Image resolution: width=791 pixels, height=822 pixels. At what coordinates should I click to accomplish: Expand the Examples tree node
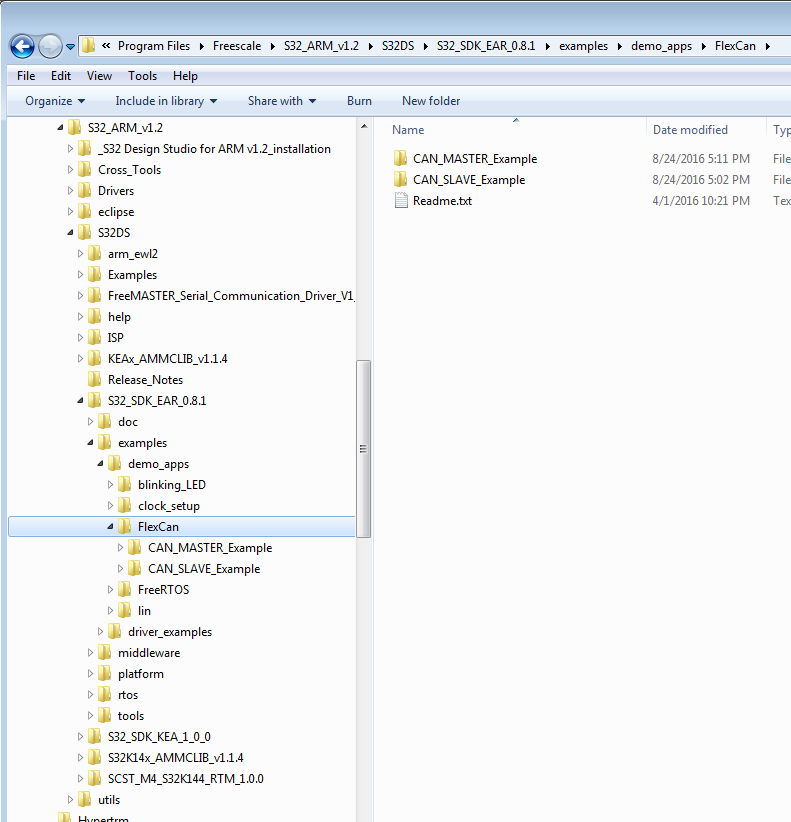(x=80, y=274)
